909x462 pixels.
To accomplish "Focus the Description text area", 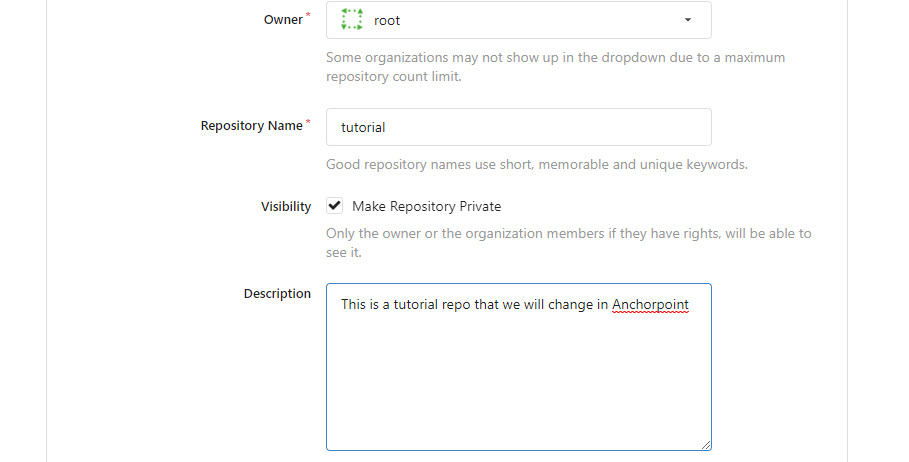I will pyautogui.click(x=518, y=367).
